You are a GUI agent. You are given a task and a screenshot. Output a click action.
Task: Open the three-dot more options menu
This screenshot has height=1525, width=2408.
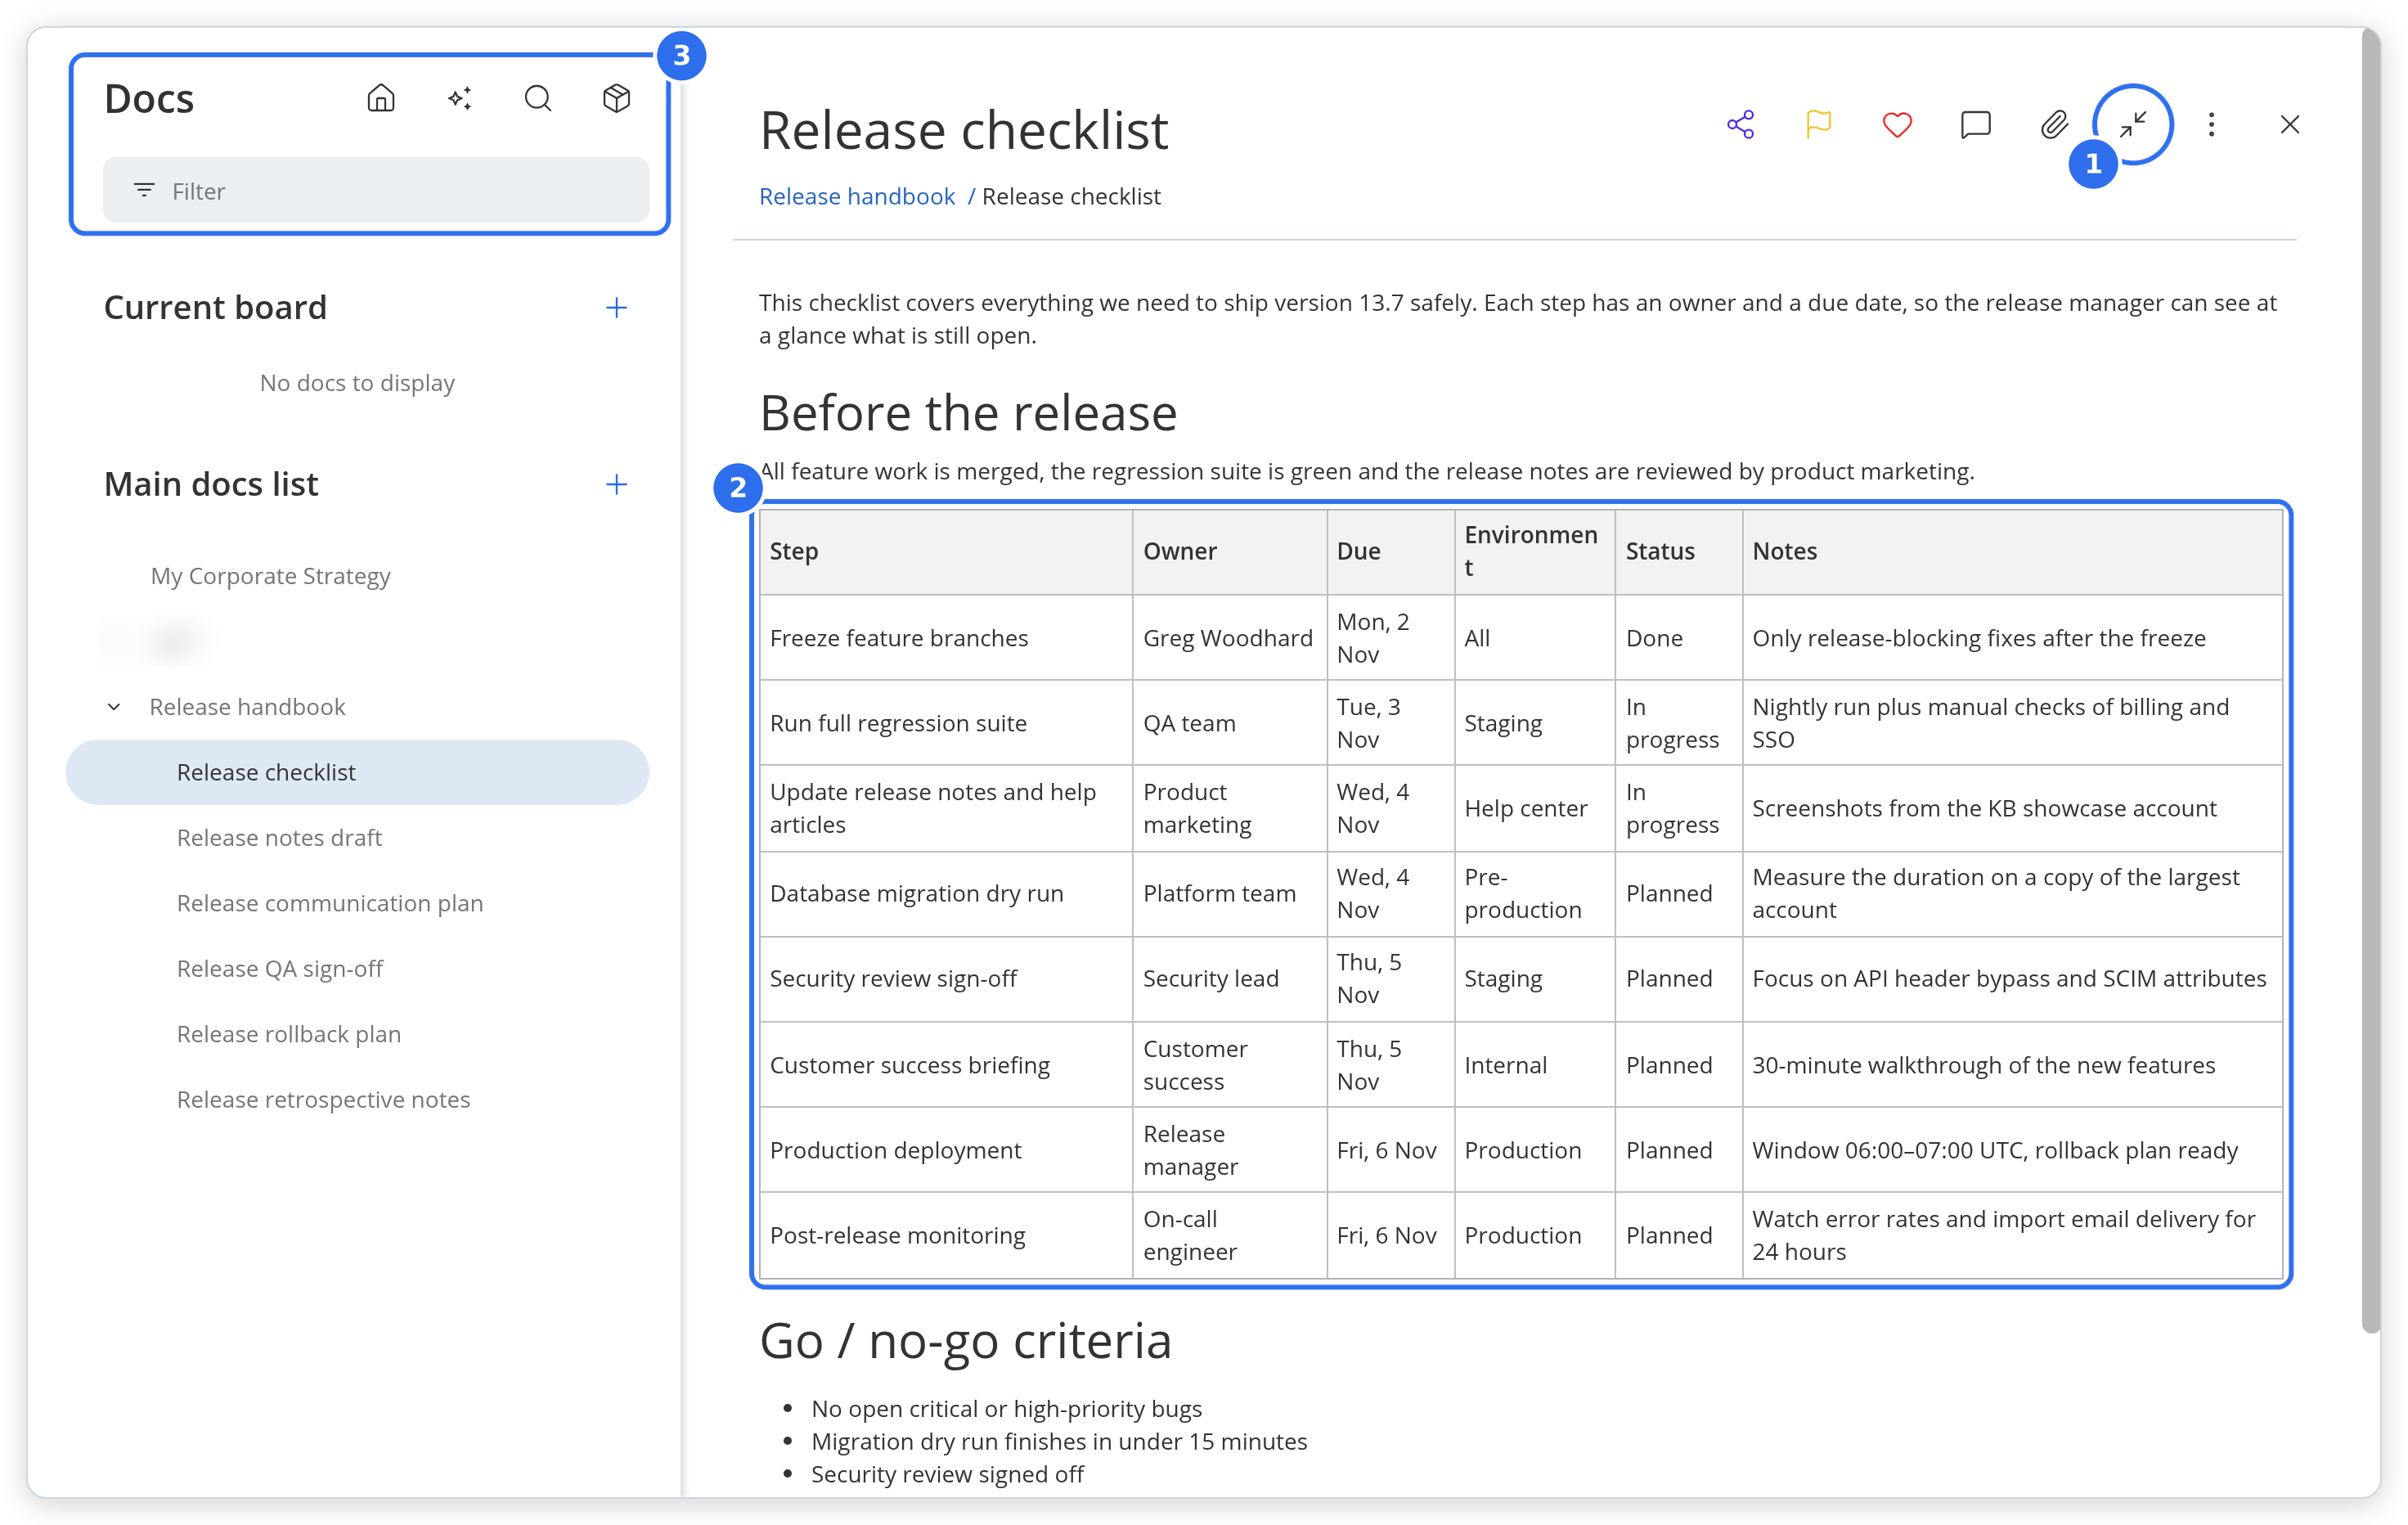[x=2211, y=124]
